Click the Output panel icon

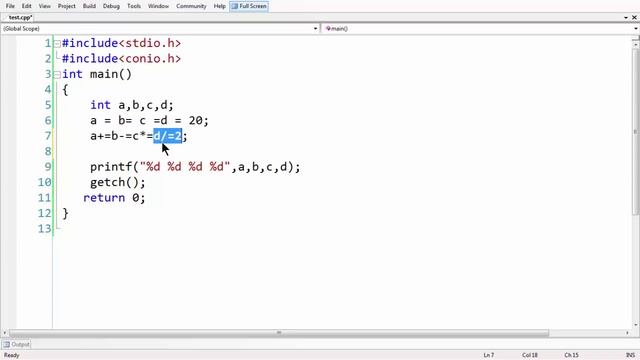(7, 344)
